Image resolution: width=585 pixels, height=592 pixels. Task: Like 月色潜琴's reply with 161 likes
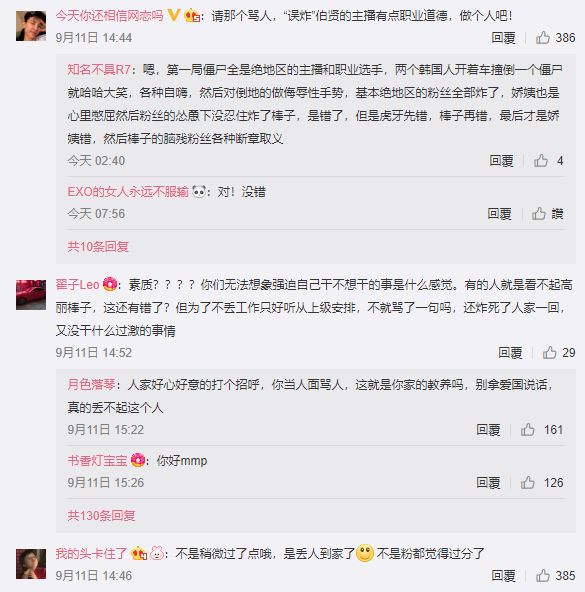(528, 430)
